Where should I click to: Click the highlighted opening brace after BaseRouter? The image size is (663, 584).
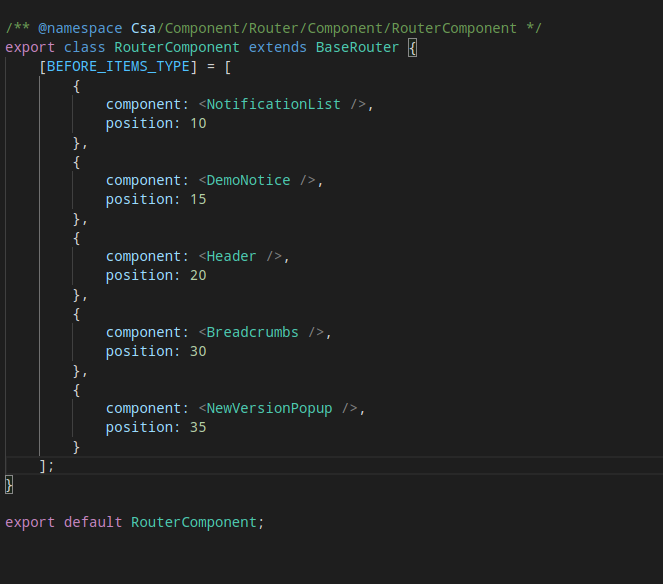coord(413,47)
